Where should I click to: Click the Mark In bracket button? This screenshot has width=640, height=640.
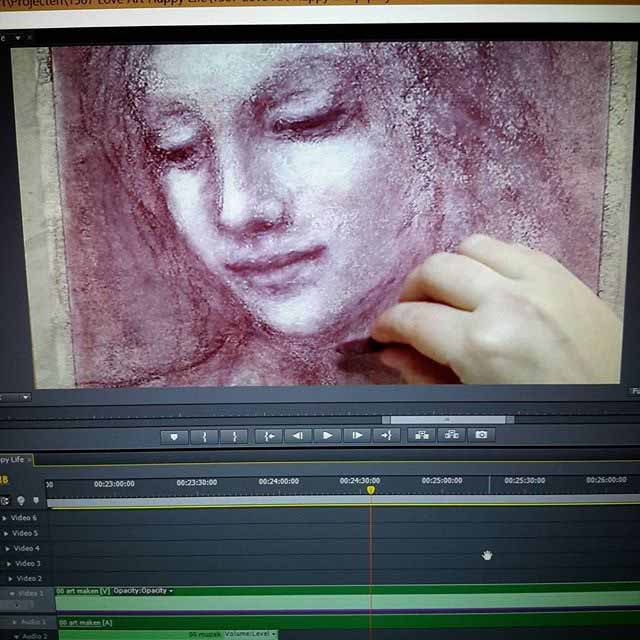pyautogui.click(x=205, y=435)
